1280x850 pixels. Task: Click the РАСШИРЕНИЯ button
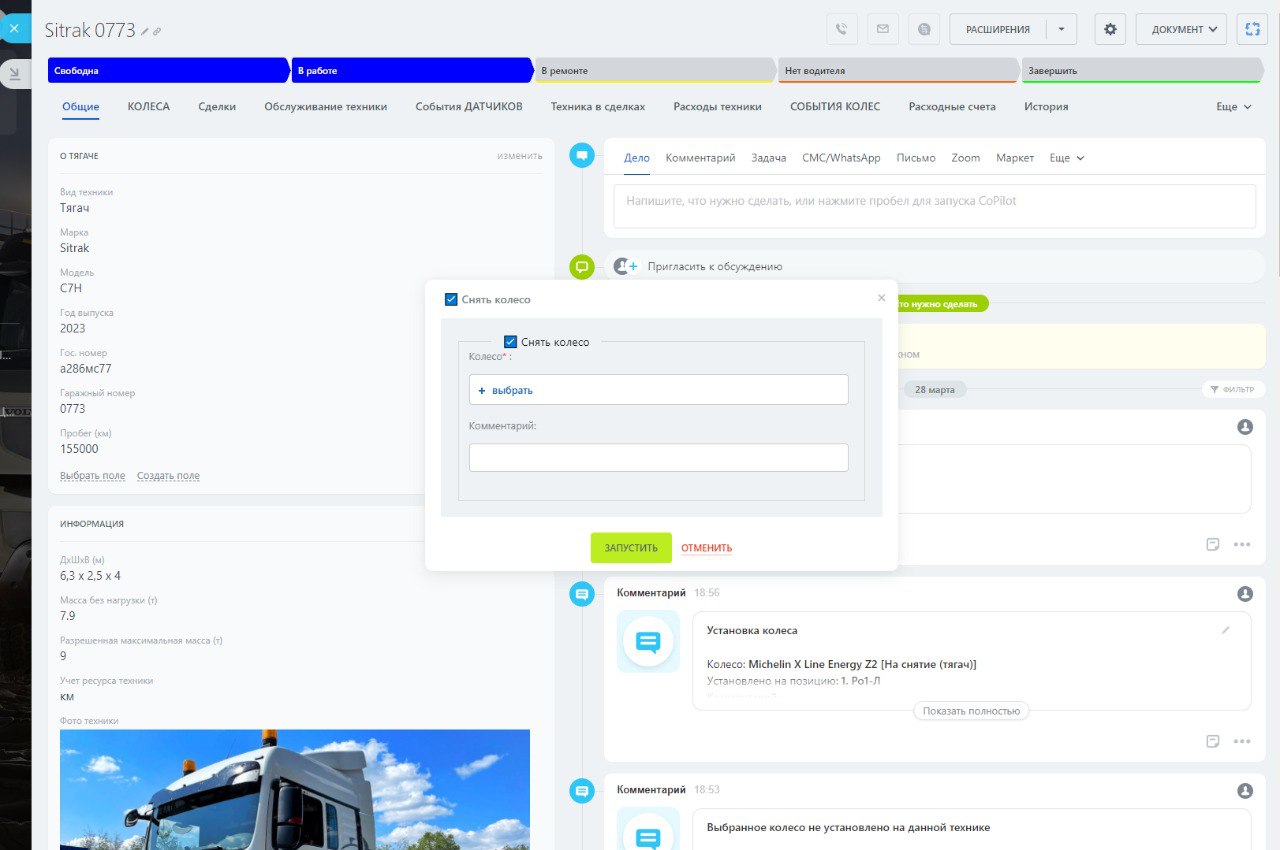pos(997,29)
